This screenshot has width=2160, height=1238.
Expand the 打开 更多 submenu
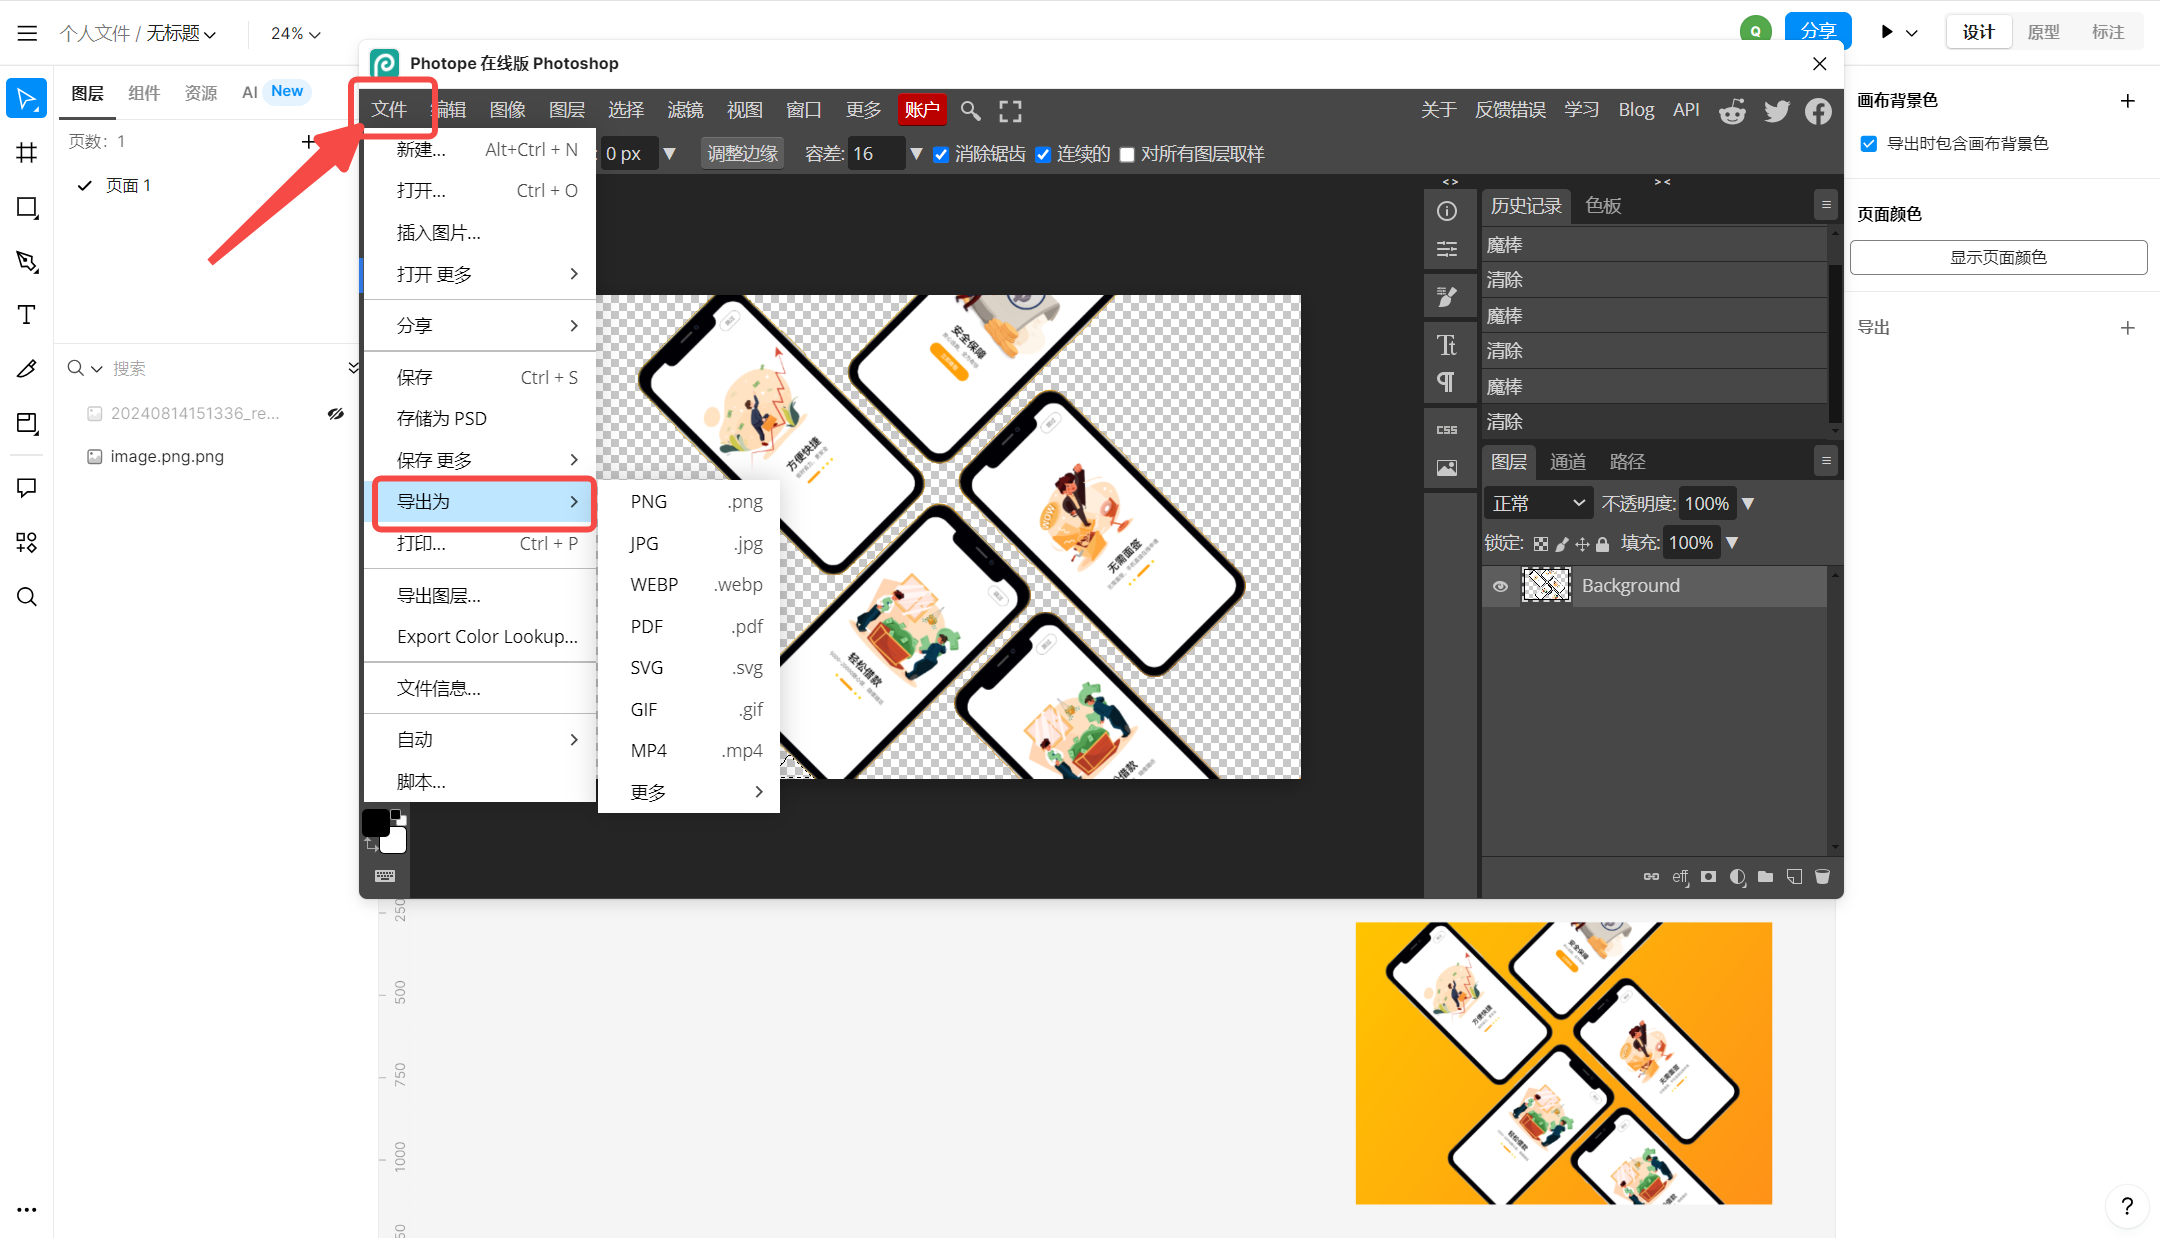point(480,275)
